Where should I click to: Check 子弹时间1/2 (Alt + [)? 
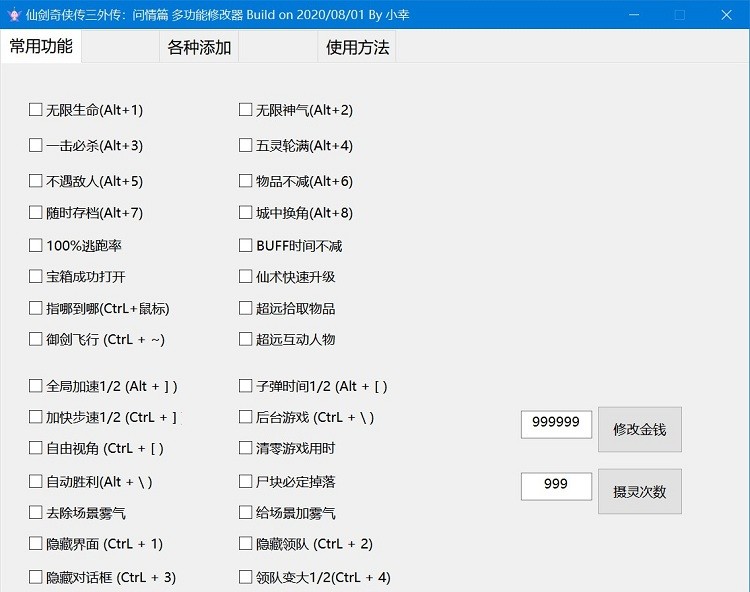pyautogui.click(x=245, y=386)
